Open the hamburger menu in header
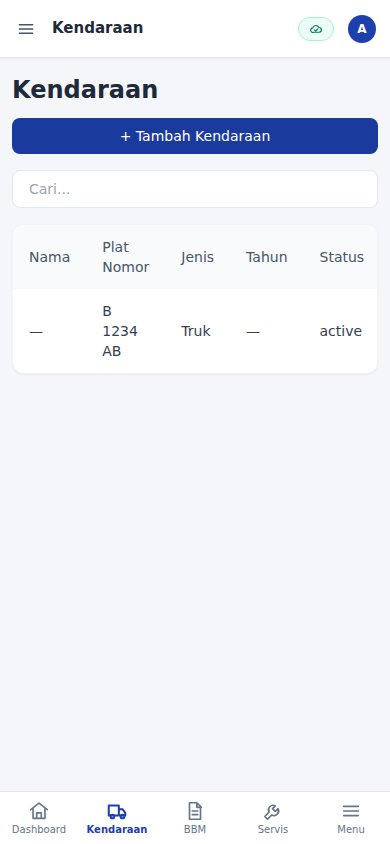Viewport: 390px width, 844px height. point(26,29)
